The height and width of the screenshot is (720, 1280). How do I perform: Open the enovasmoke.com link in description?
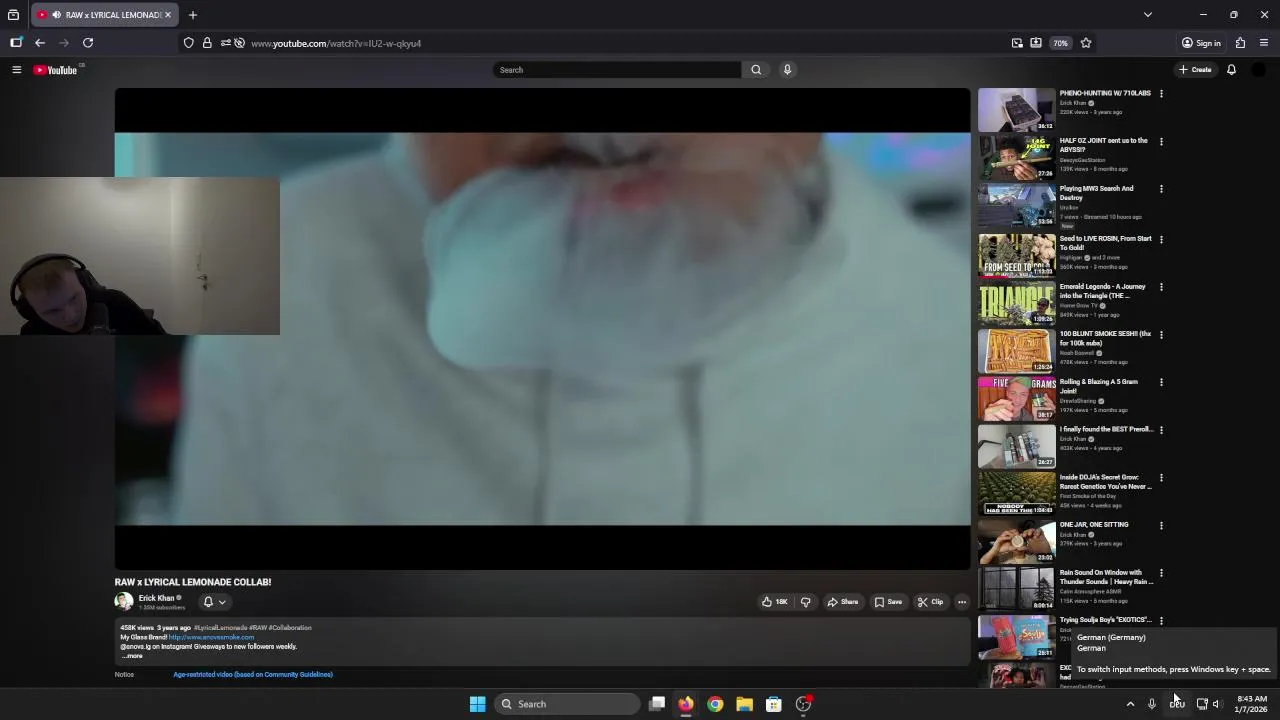211,637
